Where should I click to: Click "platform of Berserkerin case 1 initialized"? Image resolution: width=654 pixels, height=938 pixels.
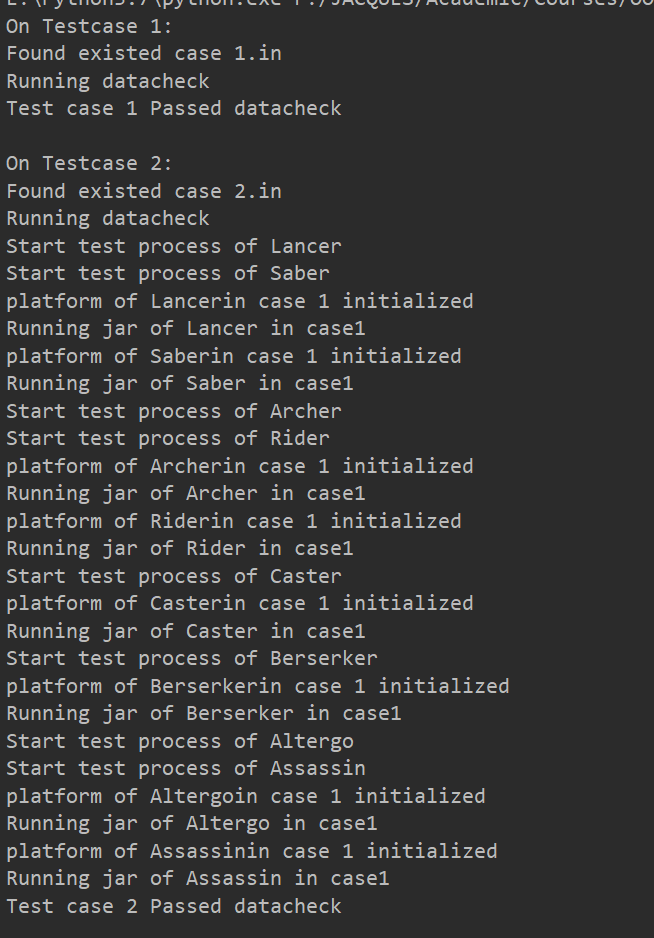(257, 686)
